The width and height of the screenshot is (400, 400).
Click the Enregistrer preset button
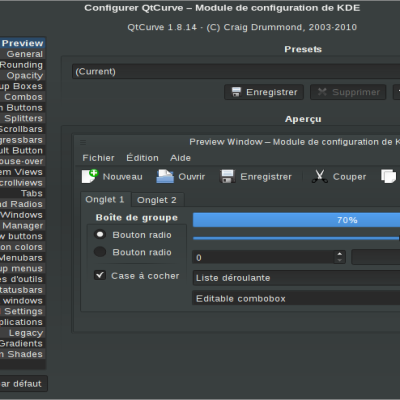pos(264,92)
